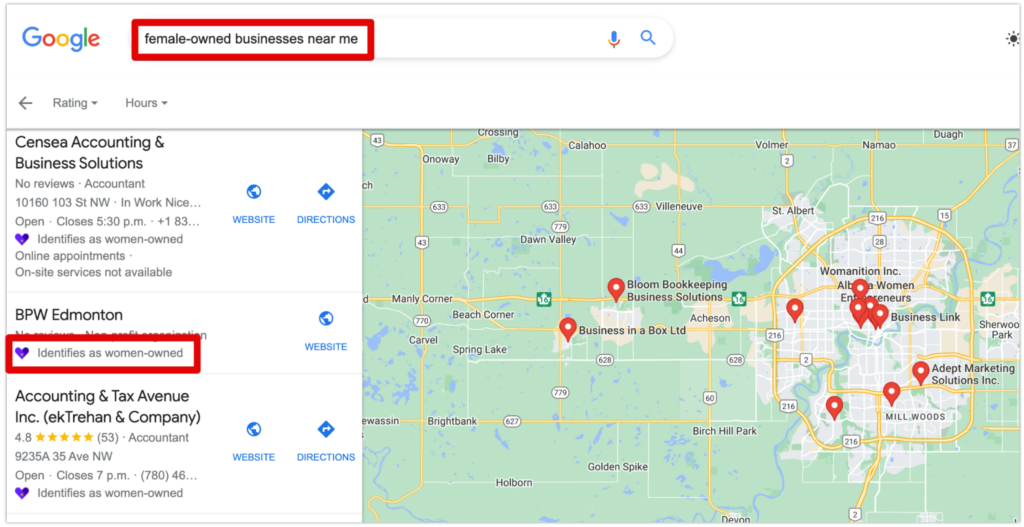Open Accounting & Tax Avenue website icon

pyautogui.click(x=254, y=429)
